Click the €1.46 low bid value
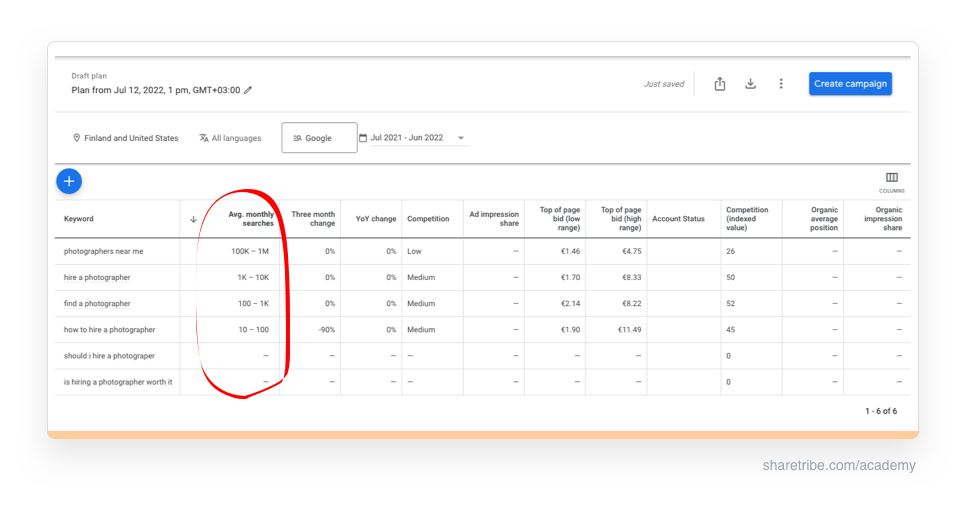 click(570, 251)
